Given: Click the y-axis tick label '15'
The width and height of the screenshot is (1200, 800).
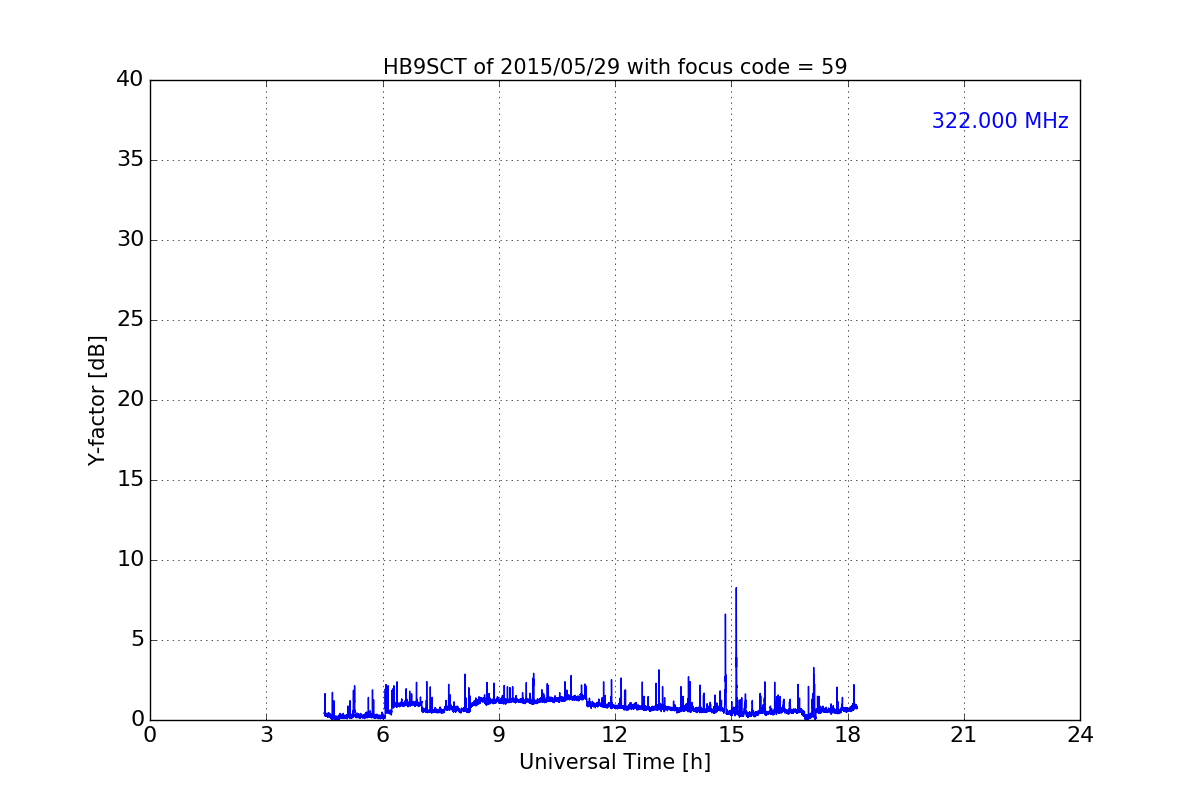Looking at the screenshot, I should coord(130,480).
